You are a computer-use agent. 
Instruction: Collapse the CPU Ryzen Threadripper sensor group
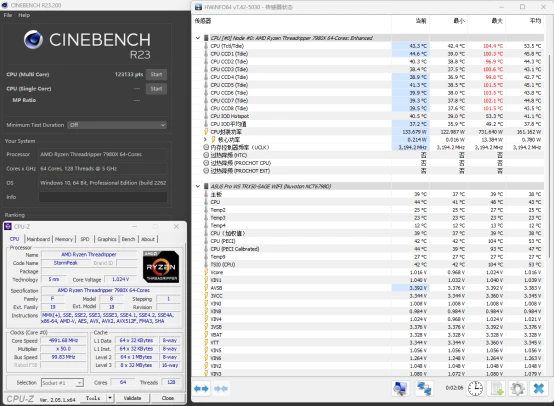click(x=198, y=38)
